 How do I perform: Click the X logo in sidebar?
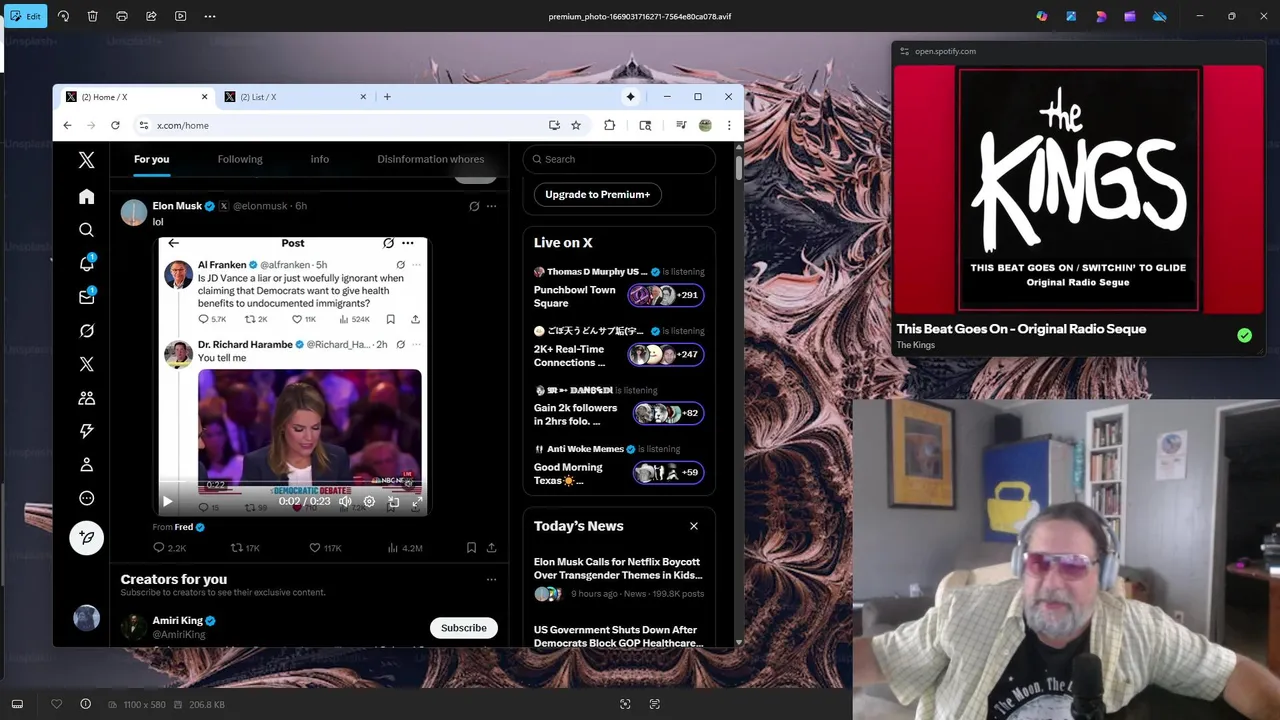point(87,160)
